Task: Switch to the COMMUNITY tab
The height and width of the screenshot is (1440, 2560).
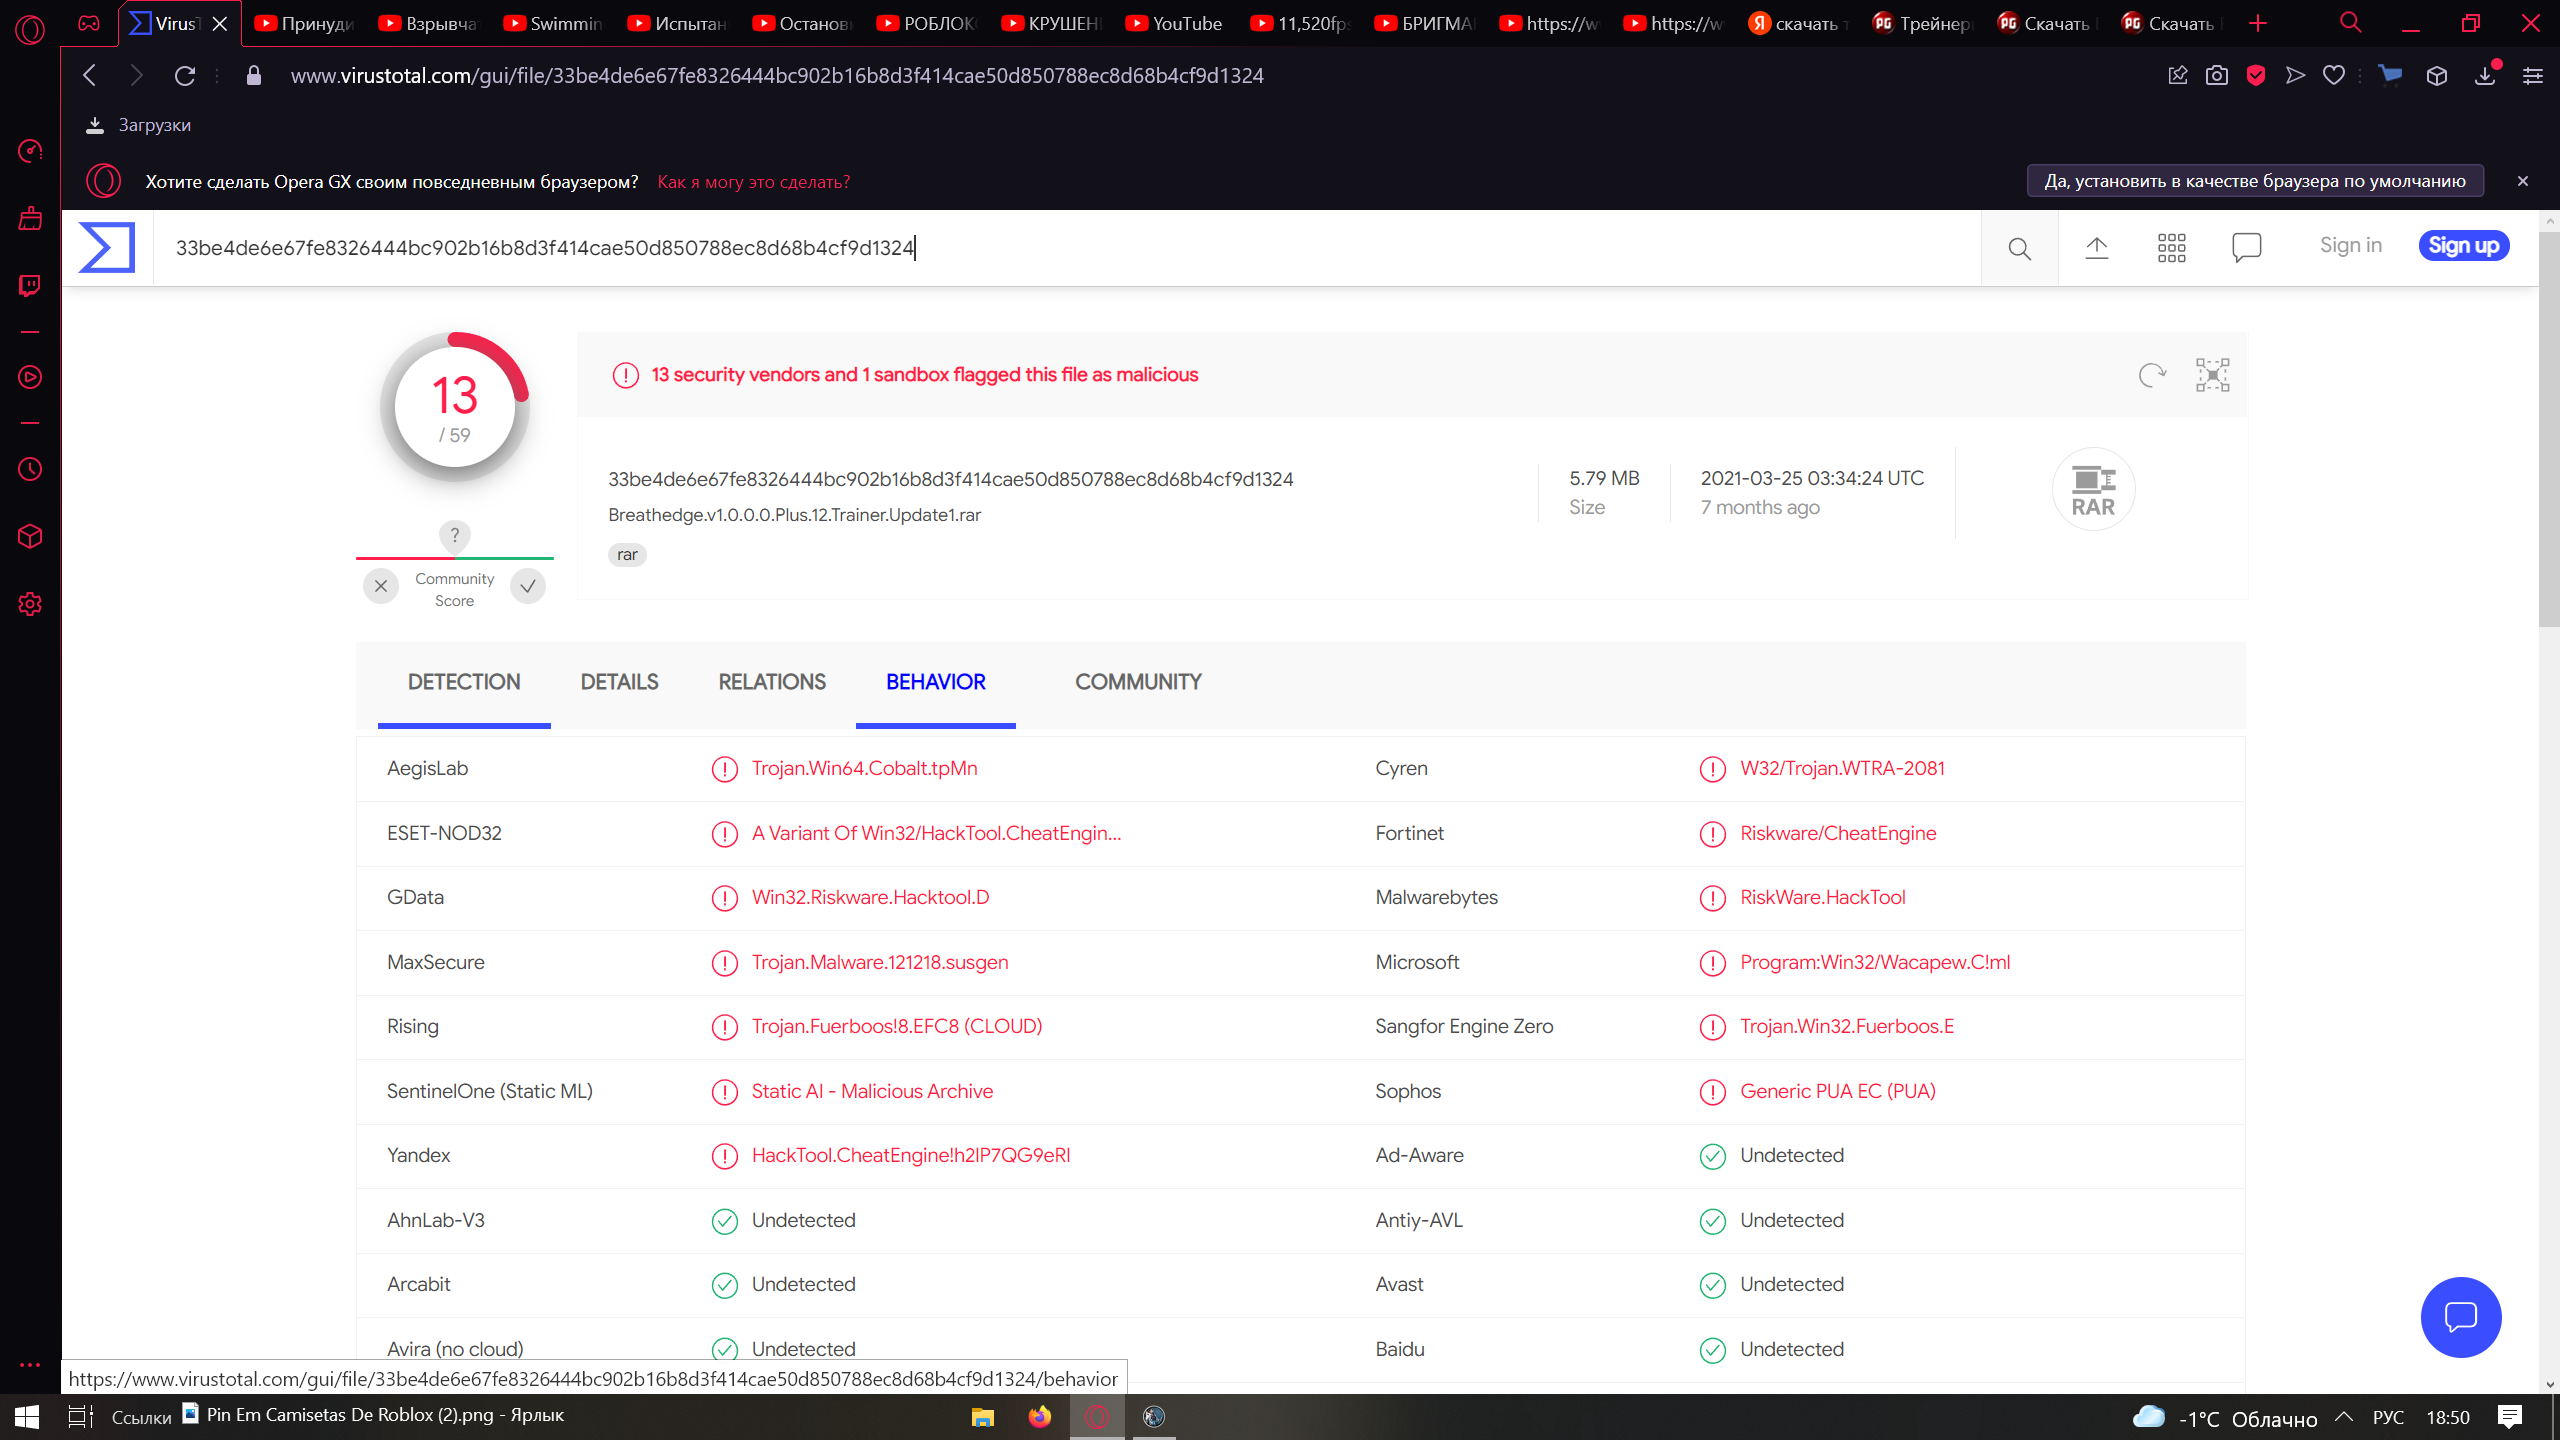Action: coord(1138,682)
